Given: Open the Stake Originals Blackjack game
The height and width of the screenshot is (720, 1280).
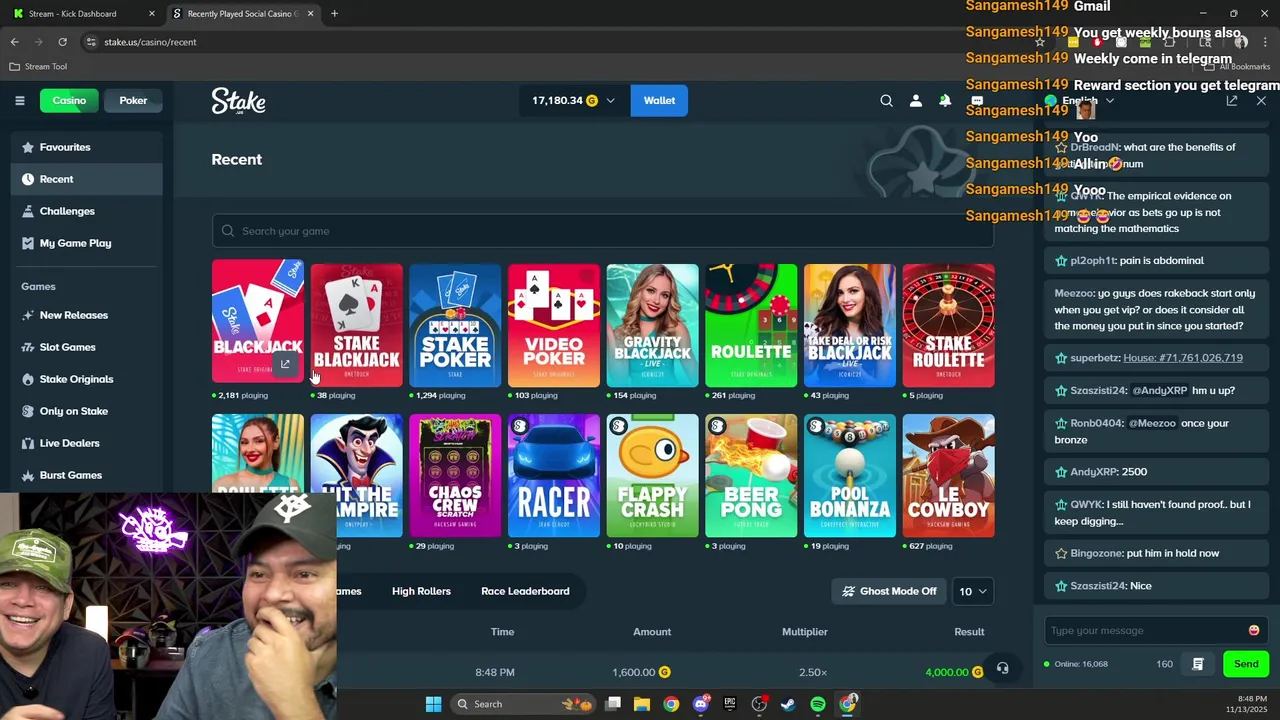Looking at the screenshot, I should [x=257, y=322].
